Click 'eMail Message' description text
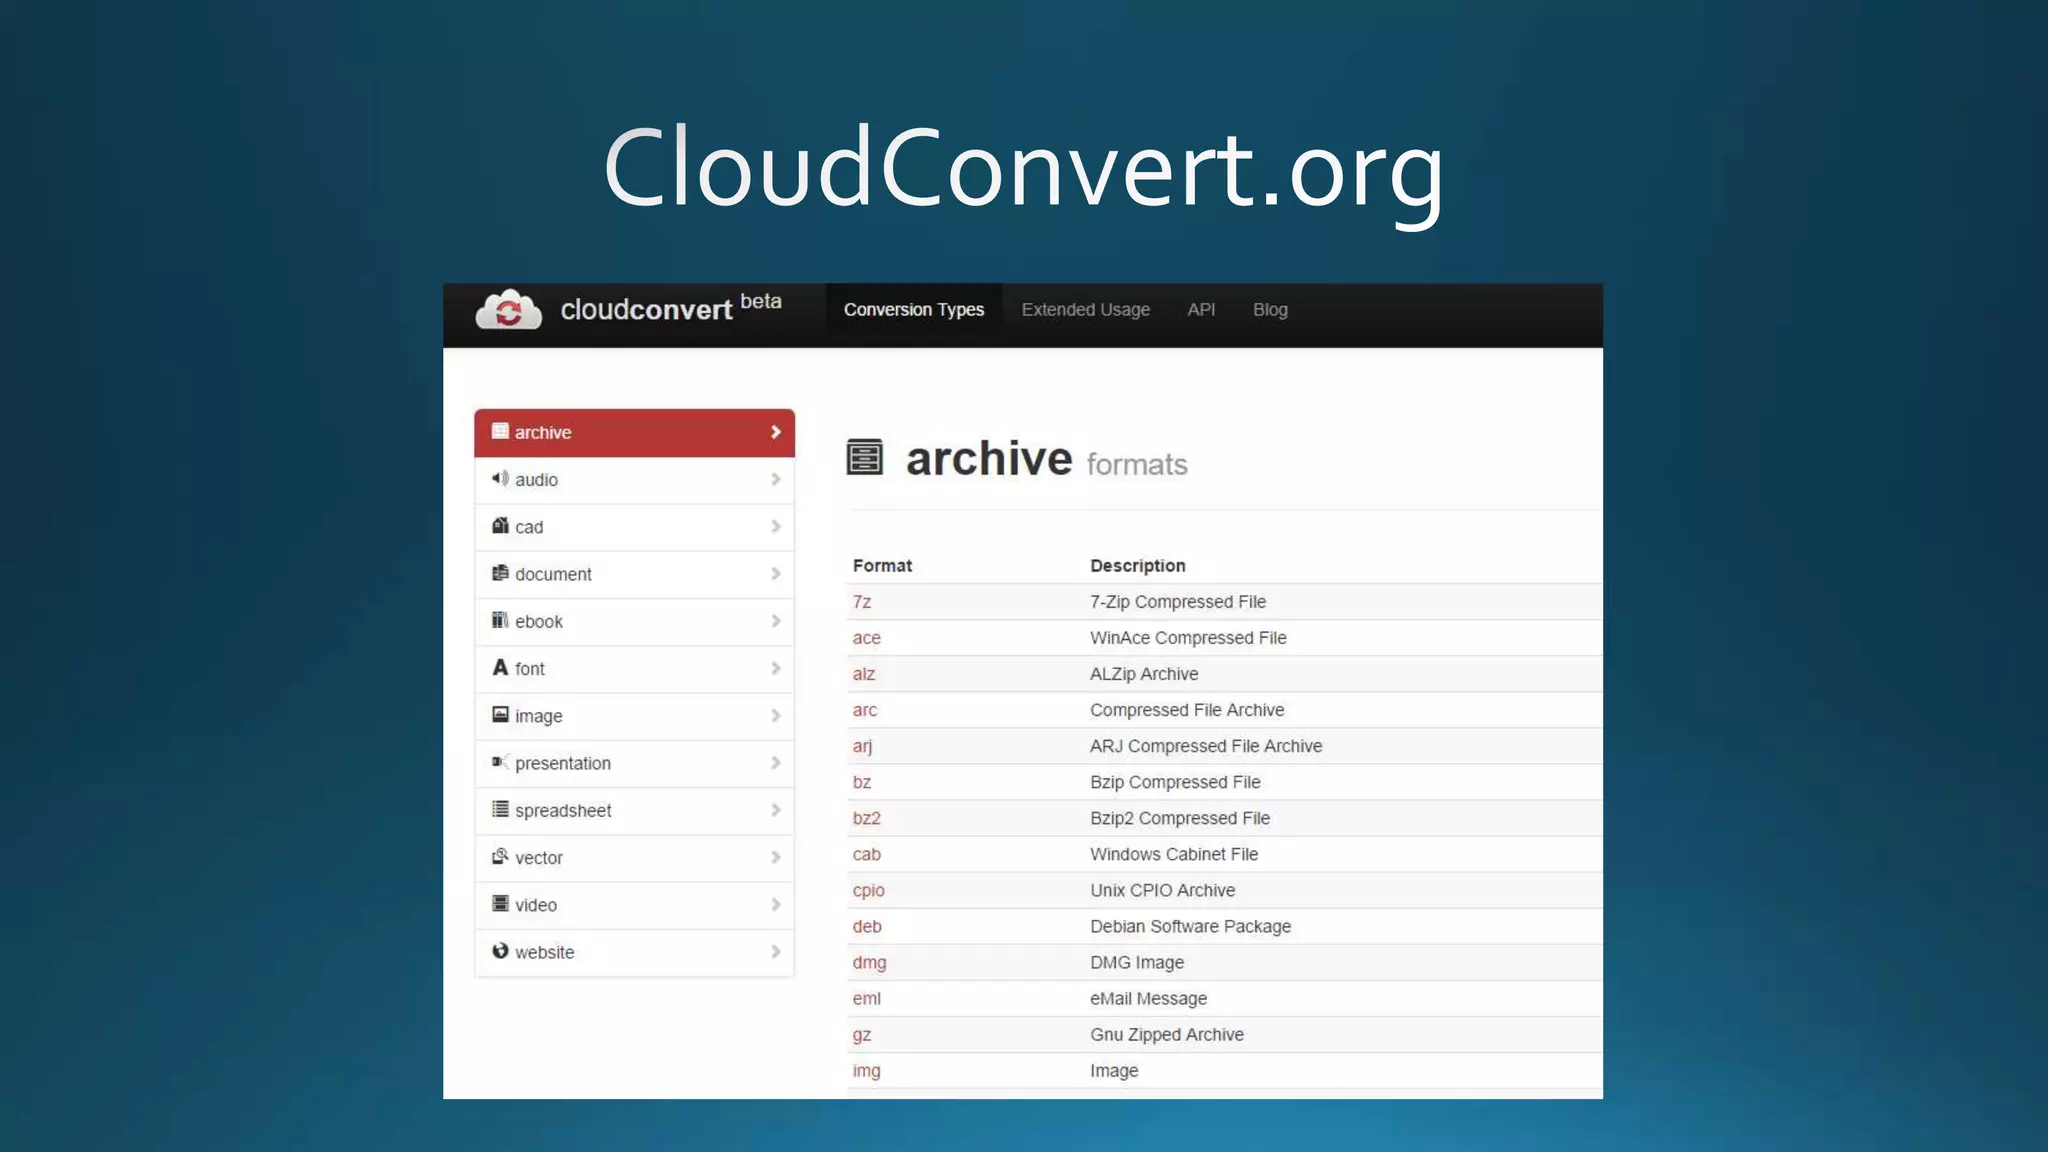2048x1152 pixels. 1148,998
